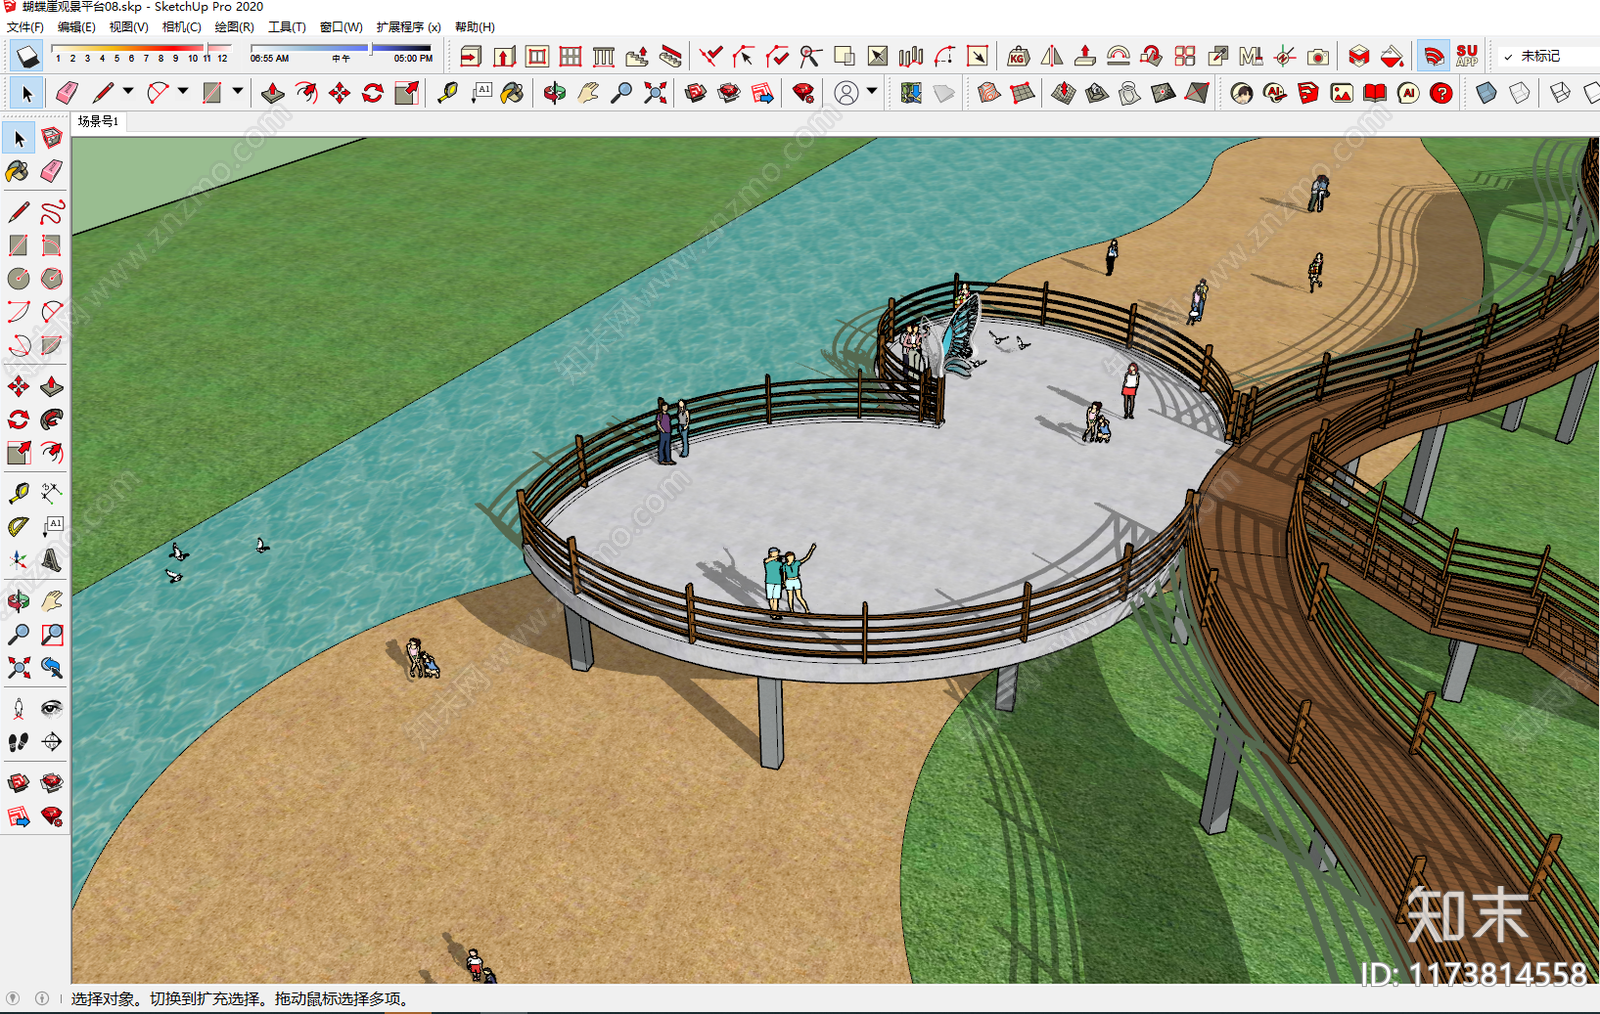1600x1014 pixels.
Task: Open the 扩展程序(x) menu
Action: coord(408,27)
